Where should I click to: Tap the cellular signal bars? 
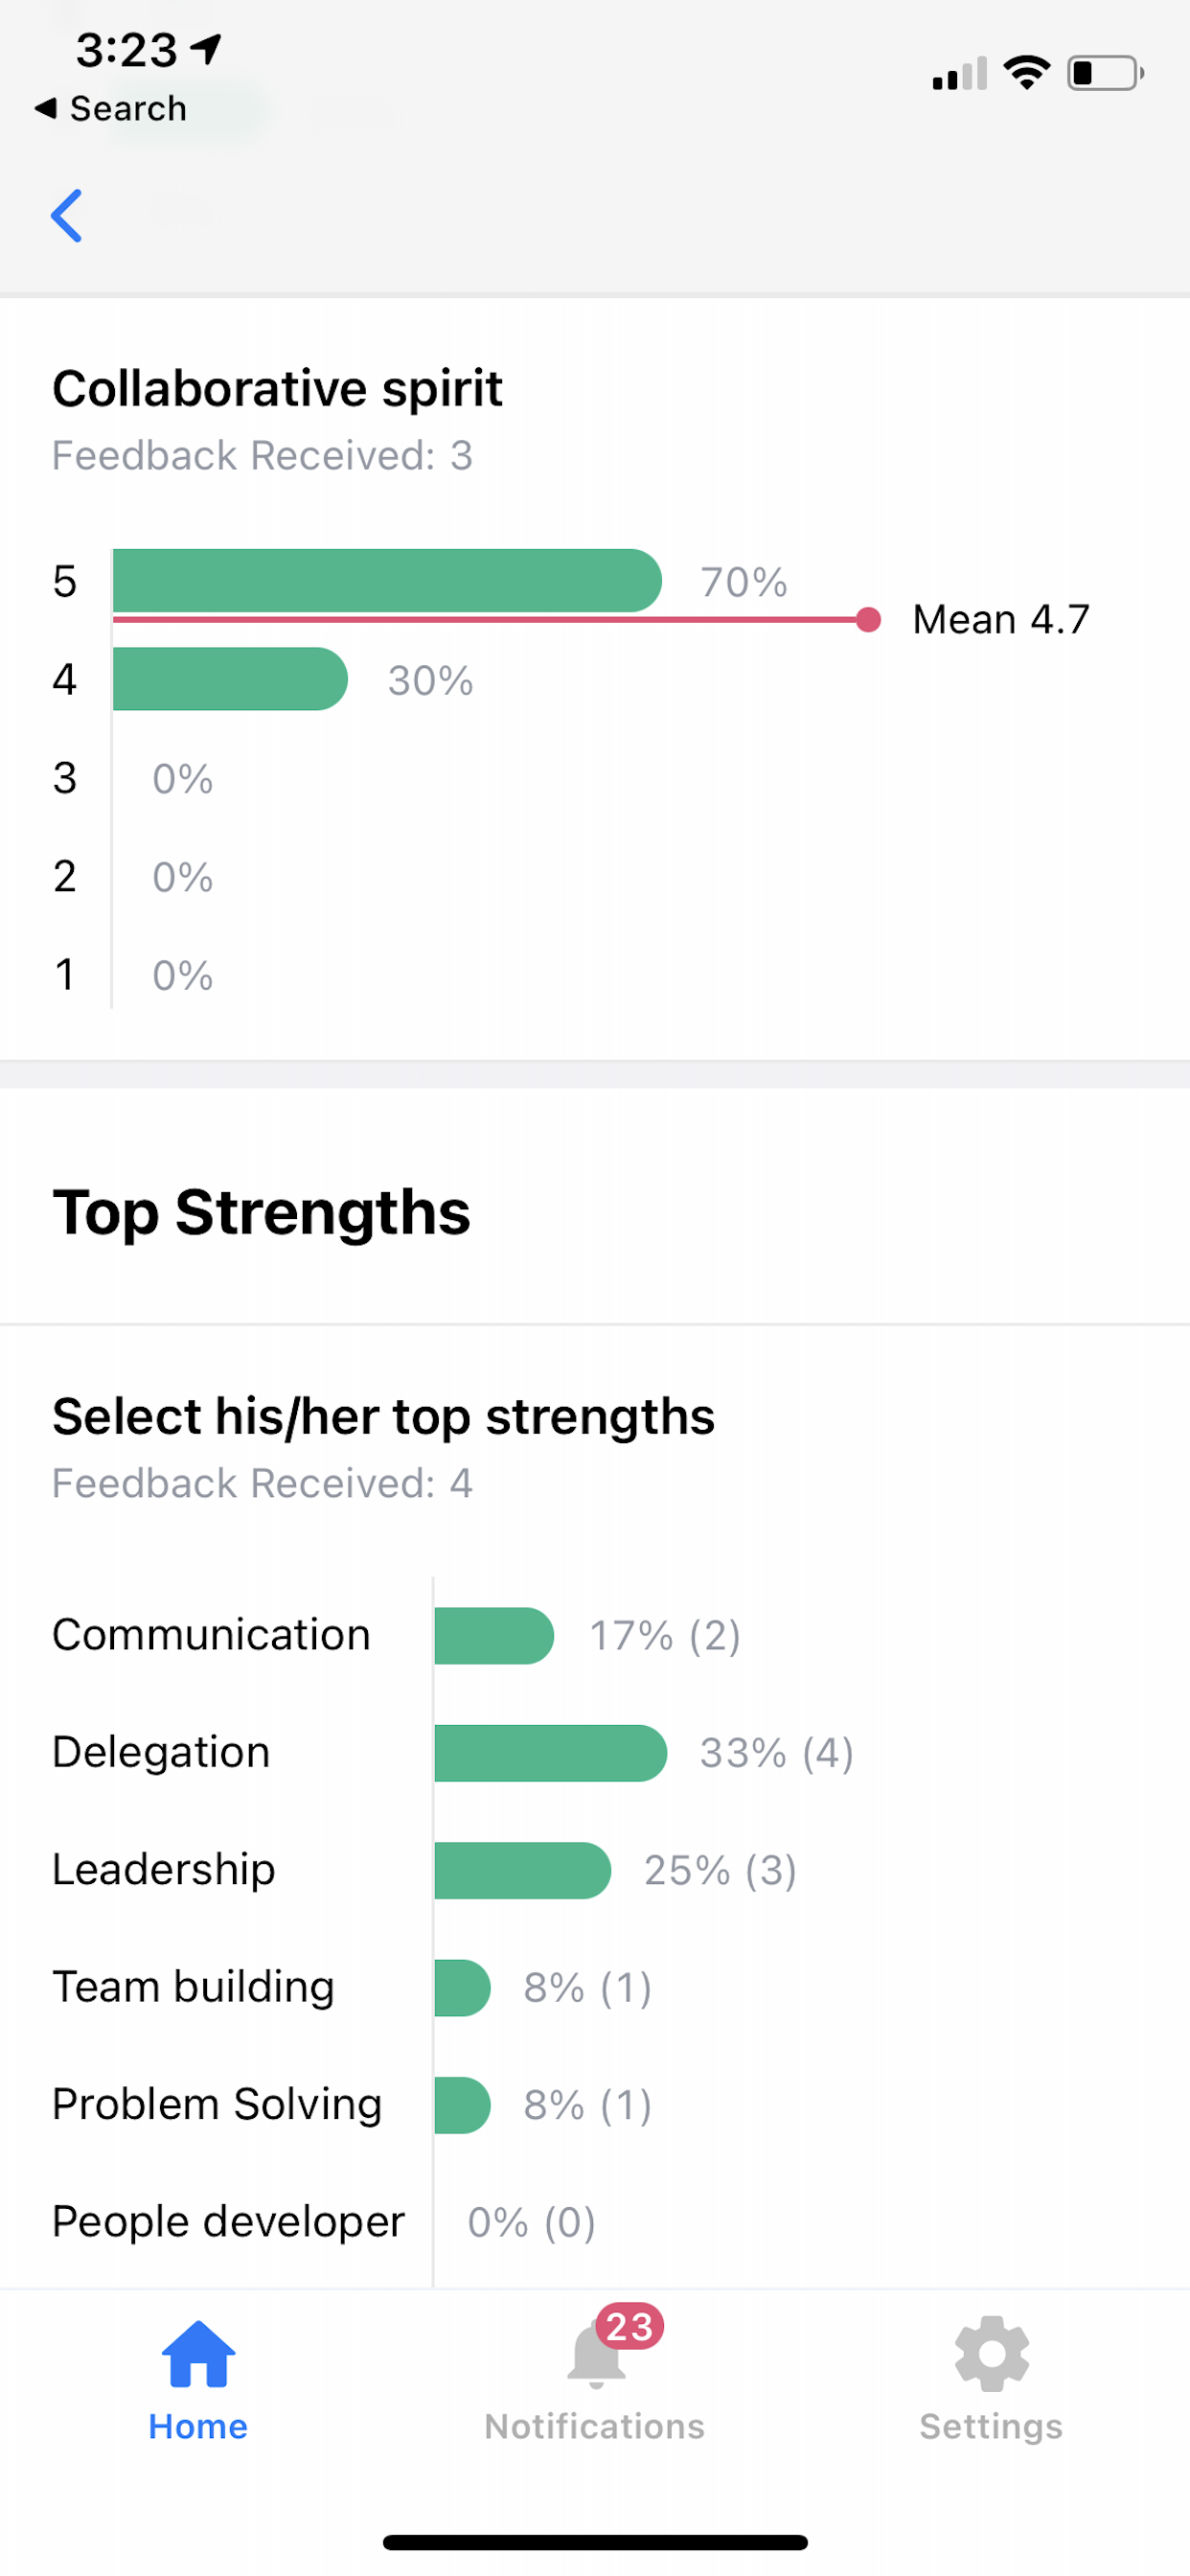point(959,74)
